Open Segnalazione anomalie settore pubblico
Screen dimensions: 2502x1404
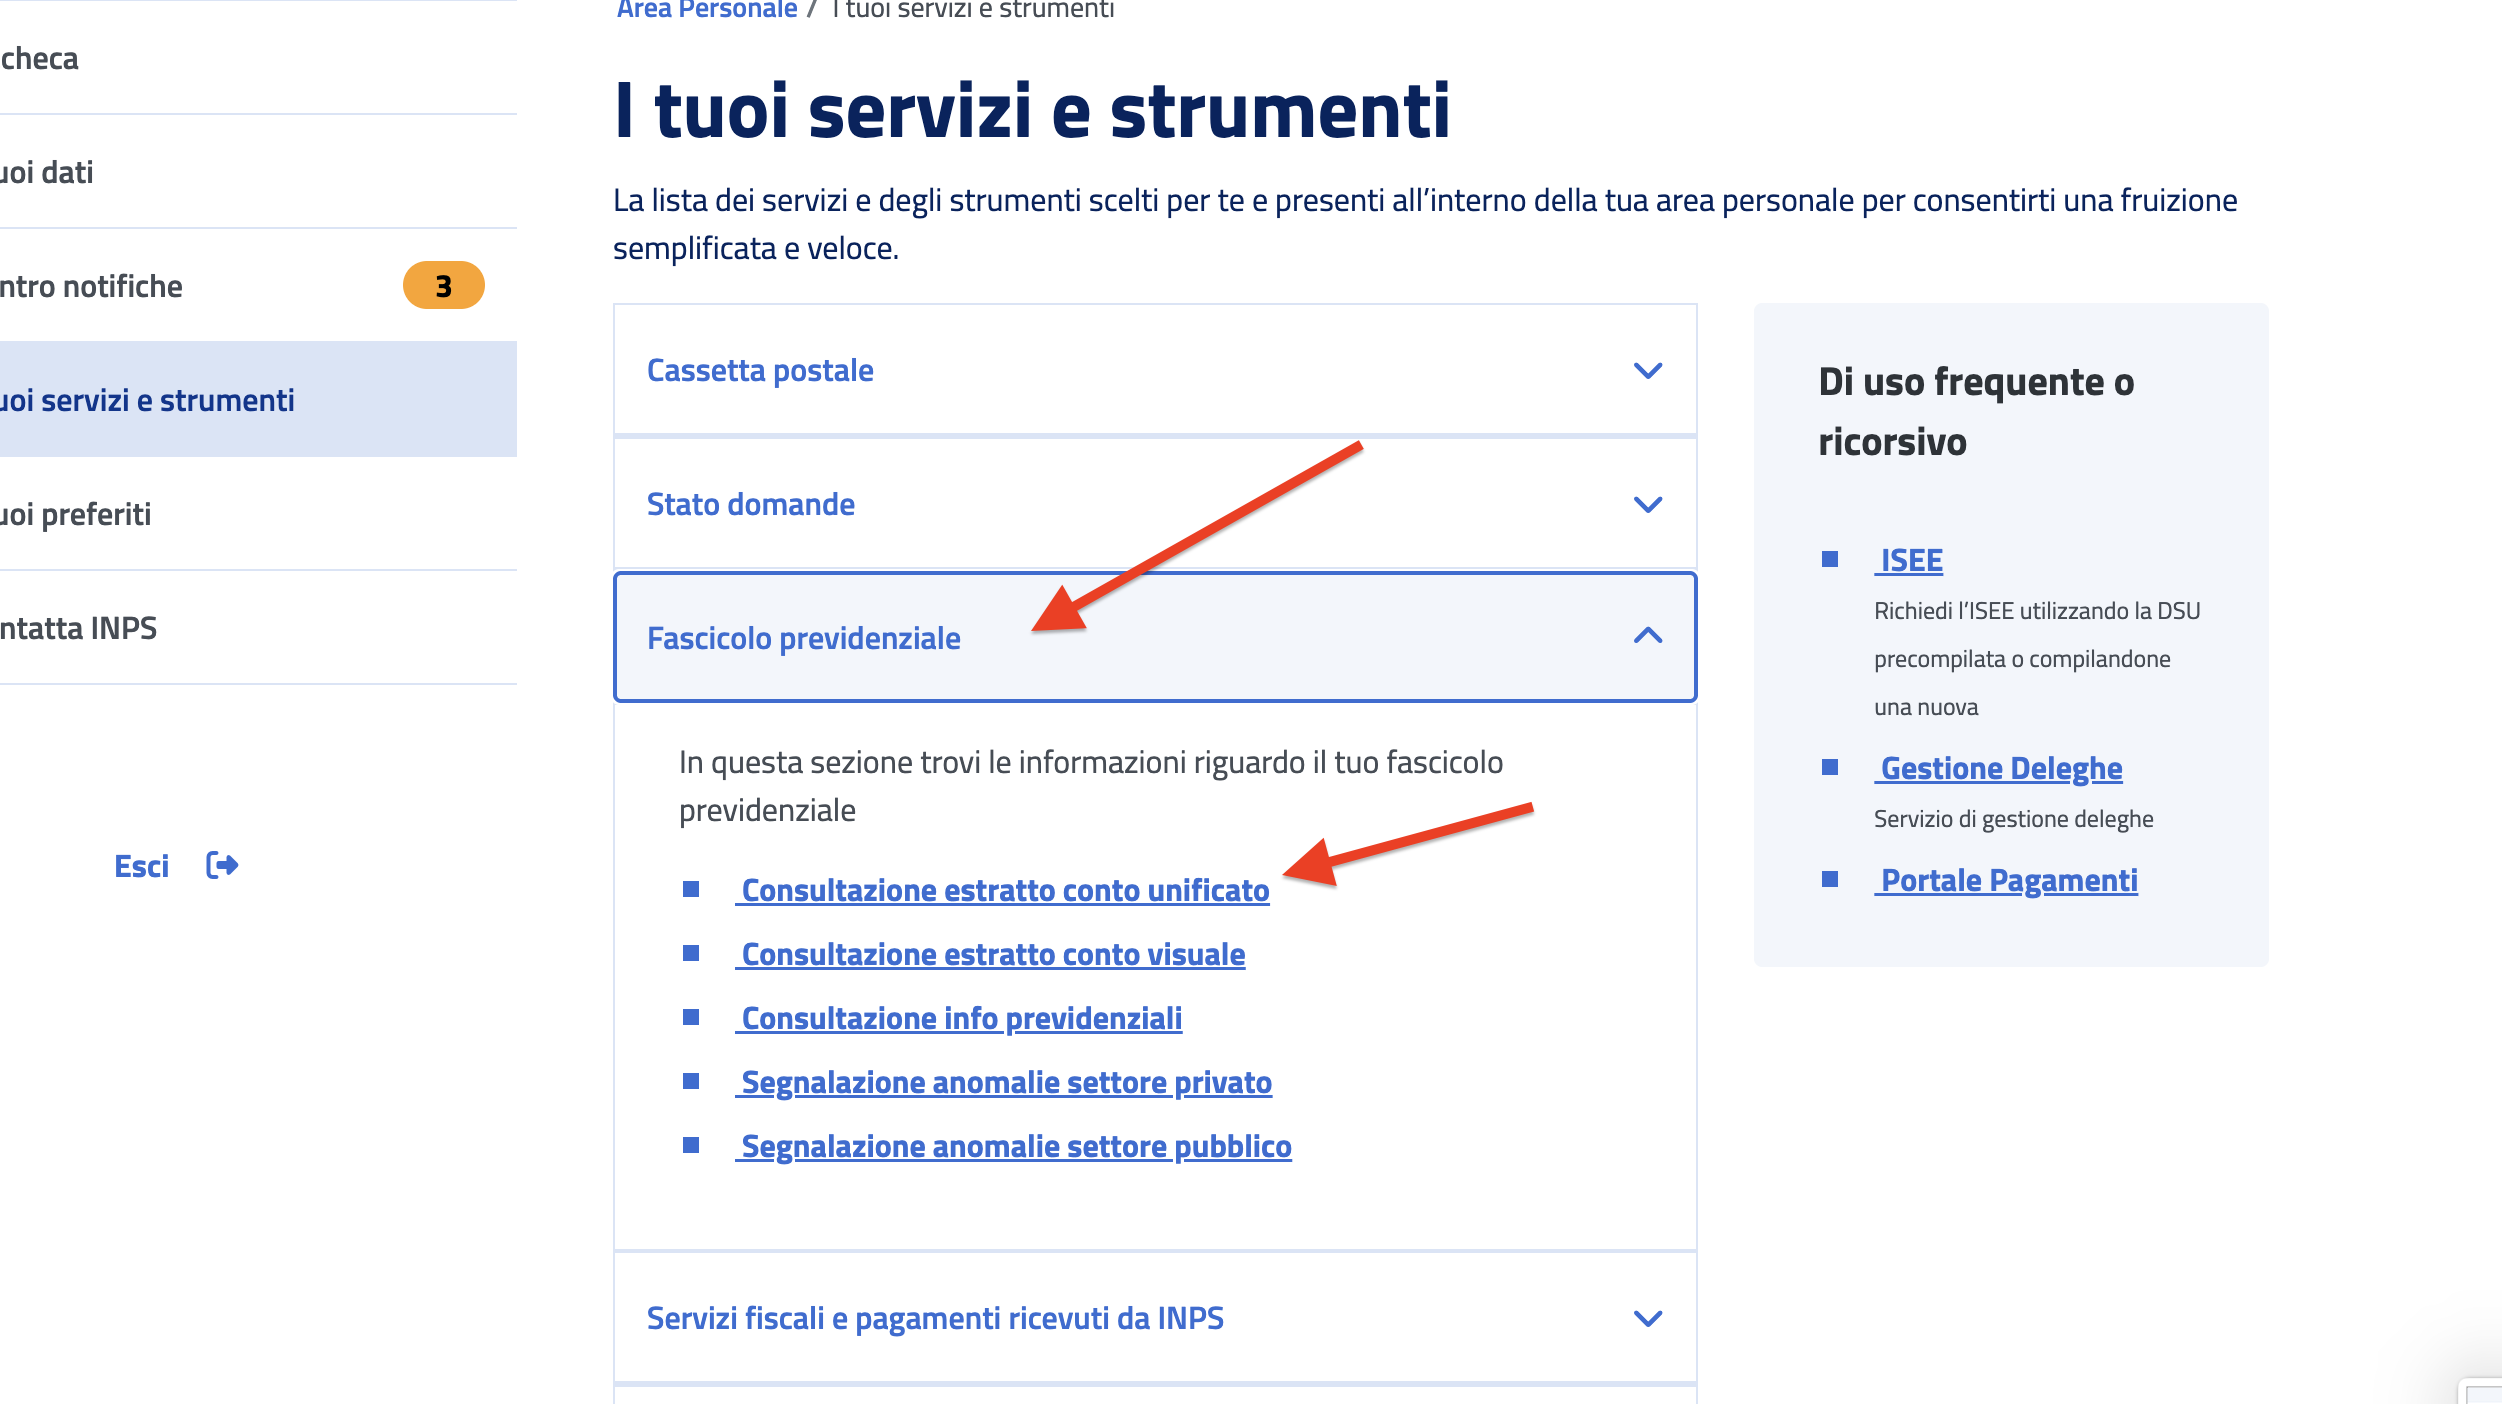click(1014, 1146)
